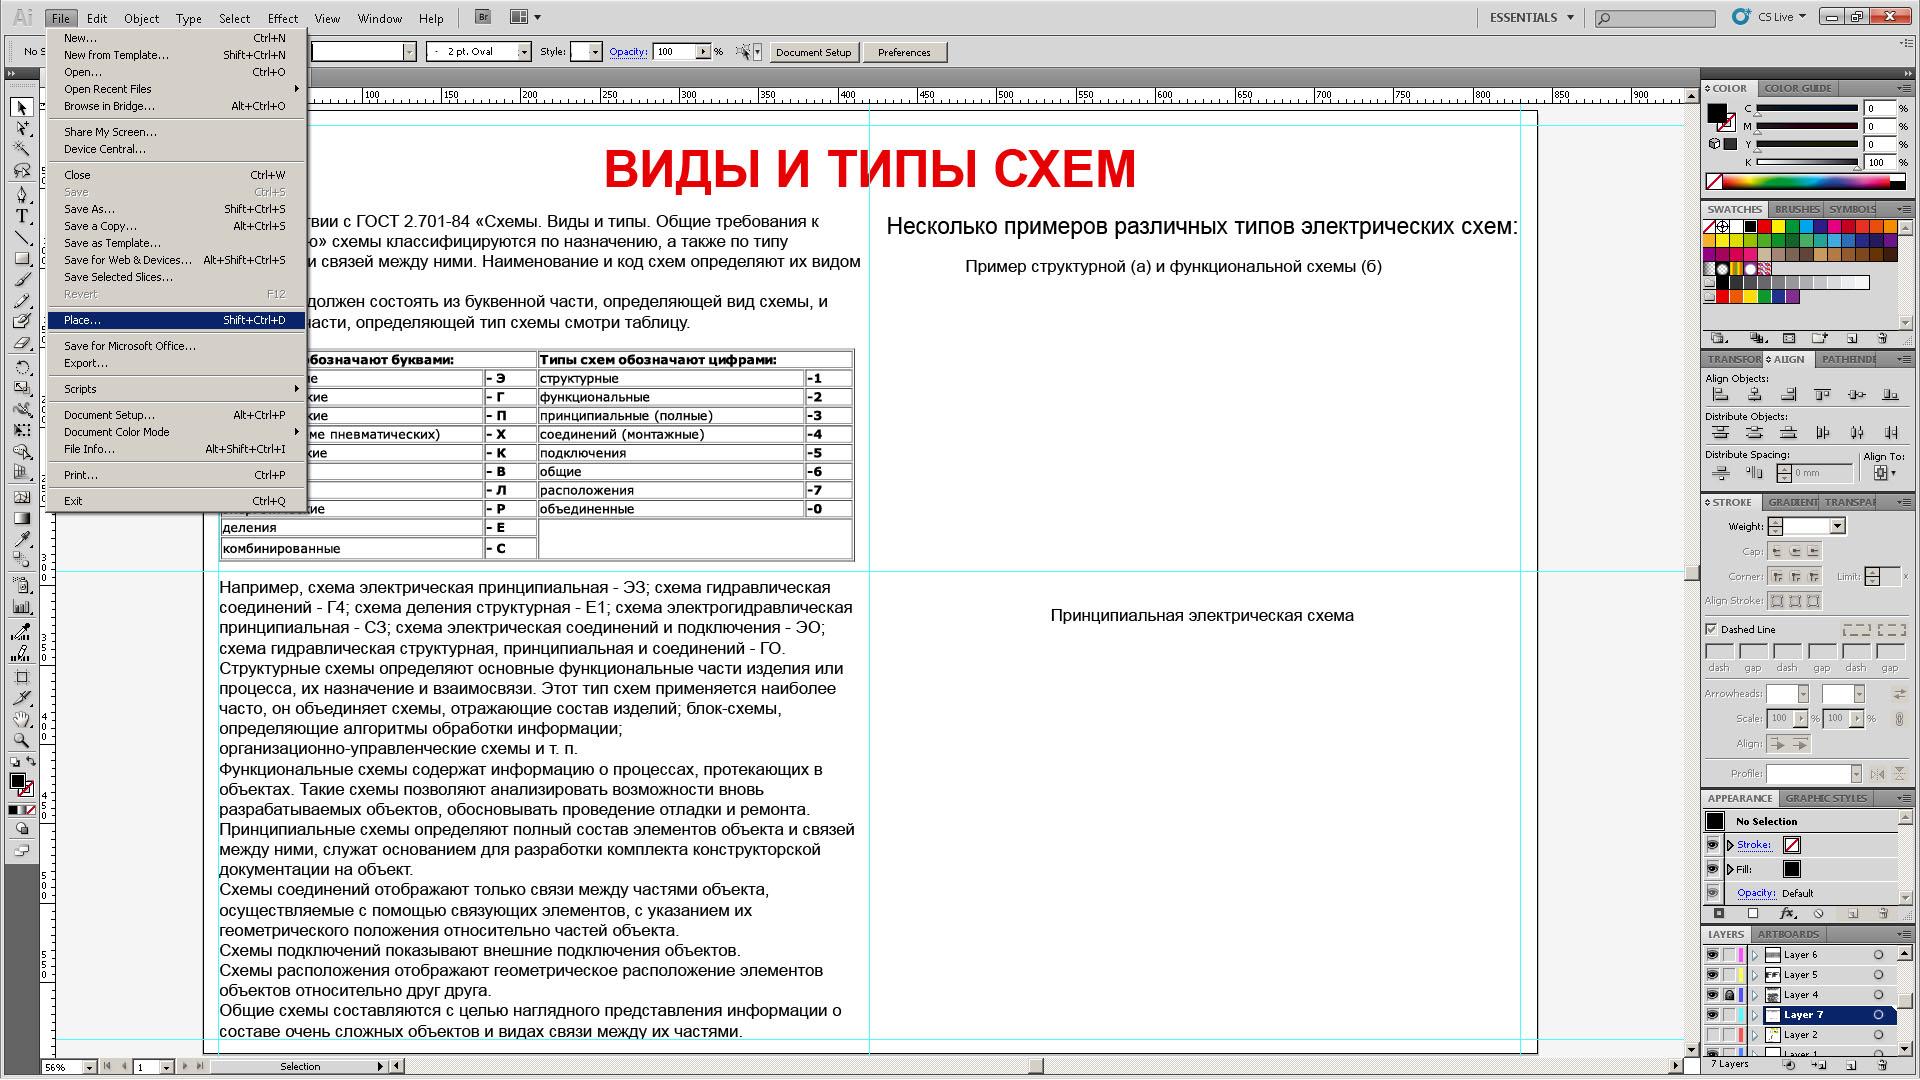
Task: Click Create New Layer icon in Layers panel
Action: point(1850,1065)
